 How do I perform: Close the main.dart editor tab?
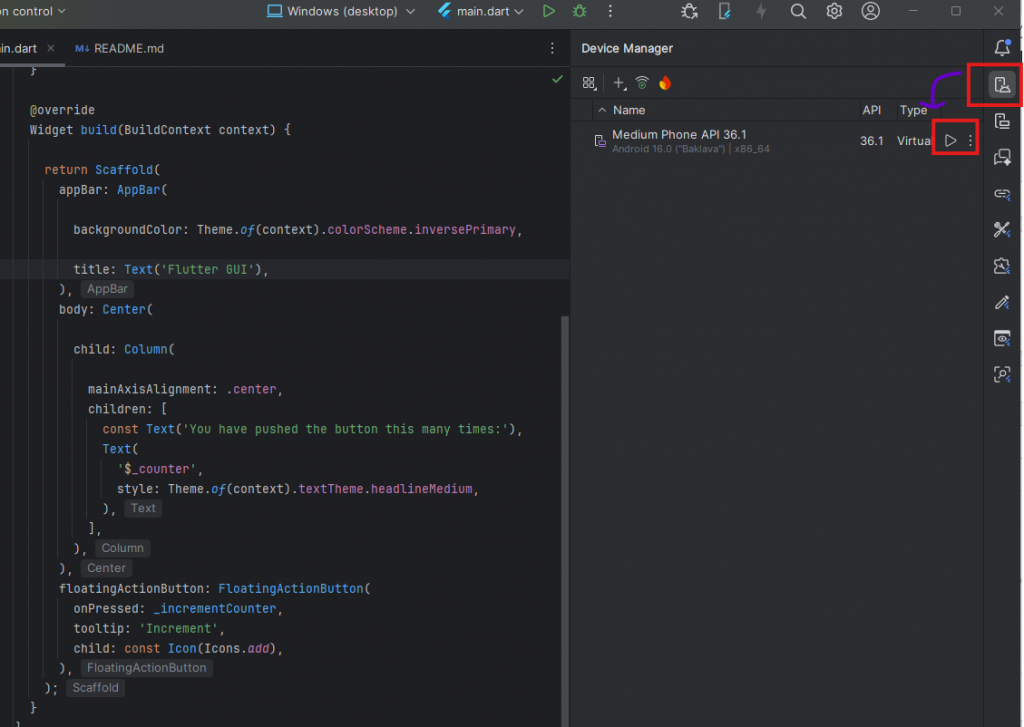point(51,48)
